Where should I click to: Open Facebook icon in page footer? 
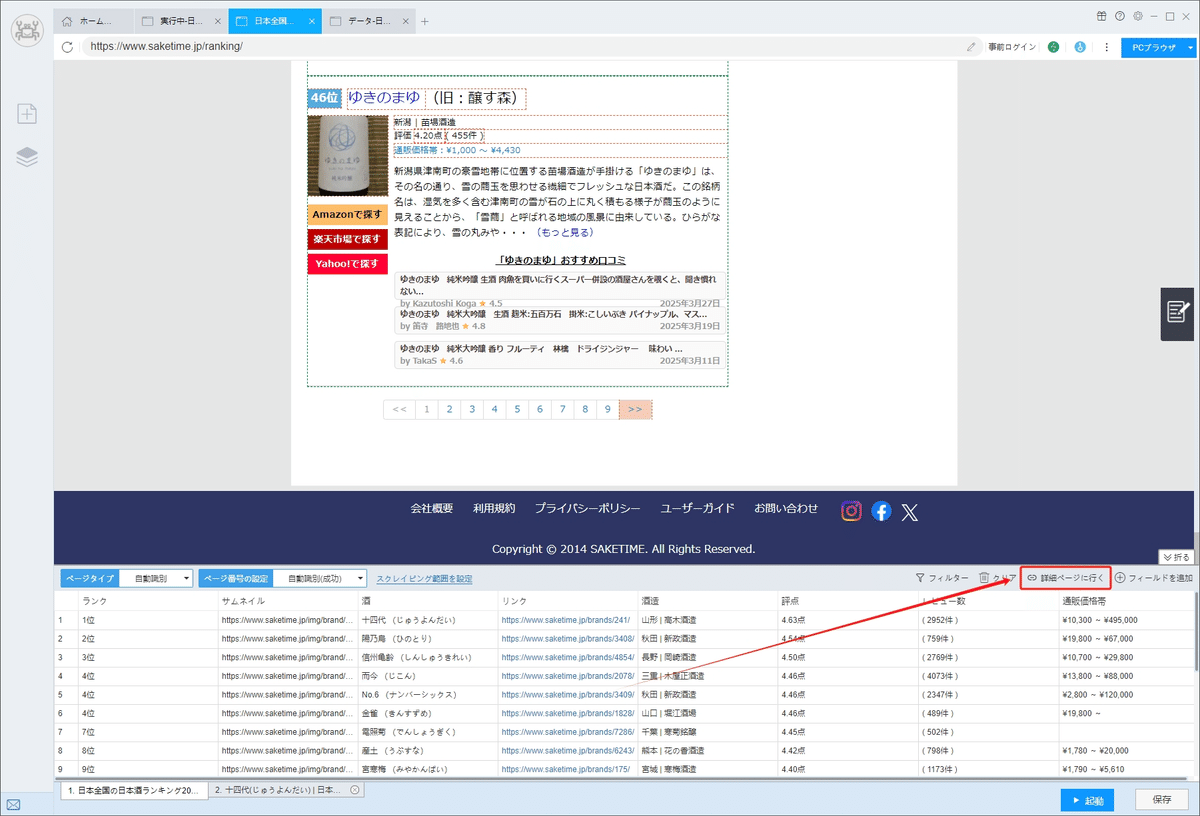[881, 511]
